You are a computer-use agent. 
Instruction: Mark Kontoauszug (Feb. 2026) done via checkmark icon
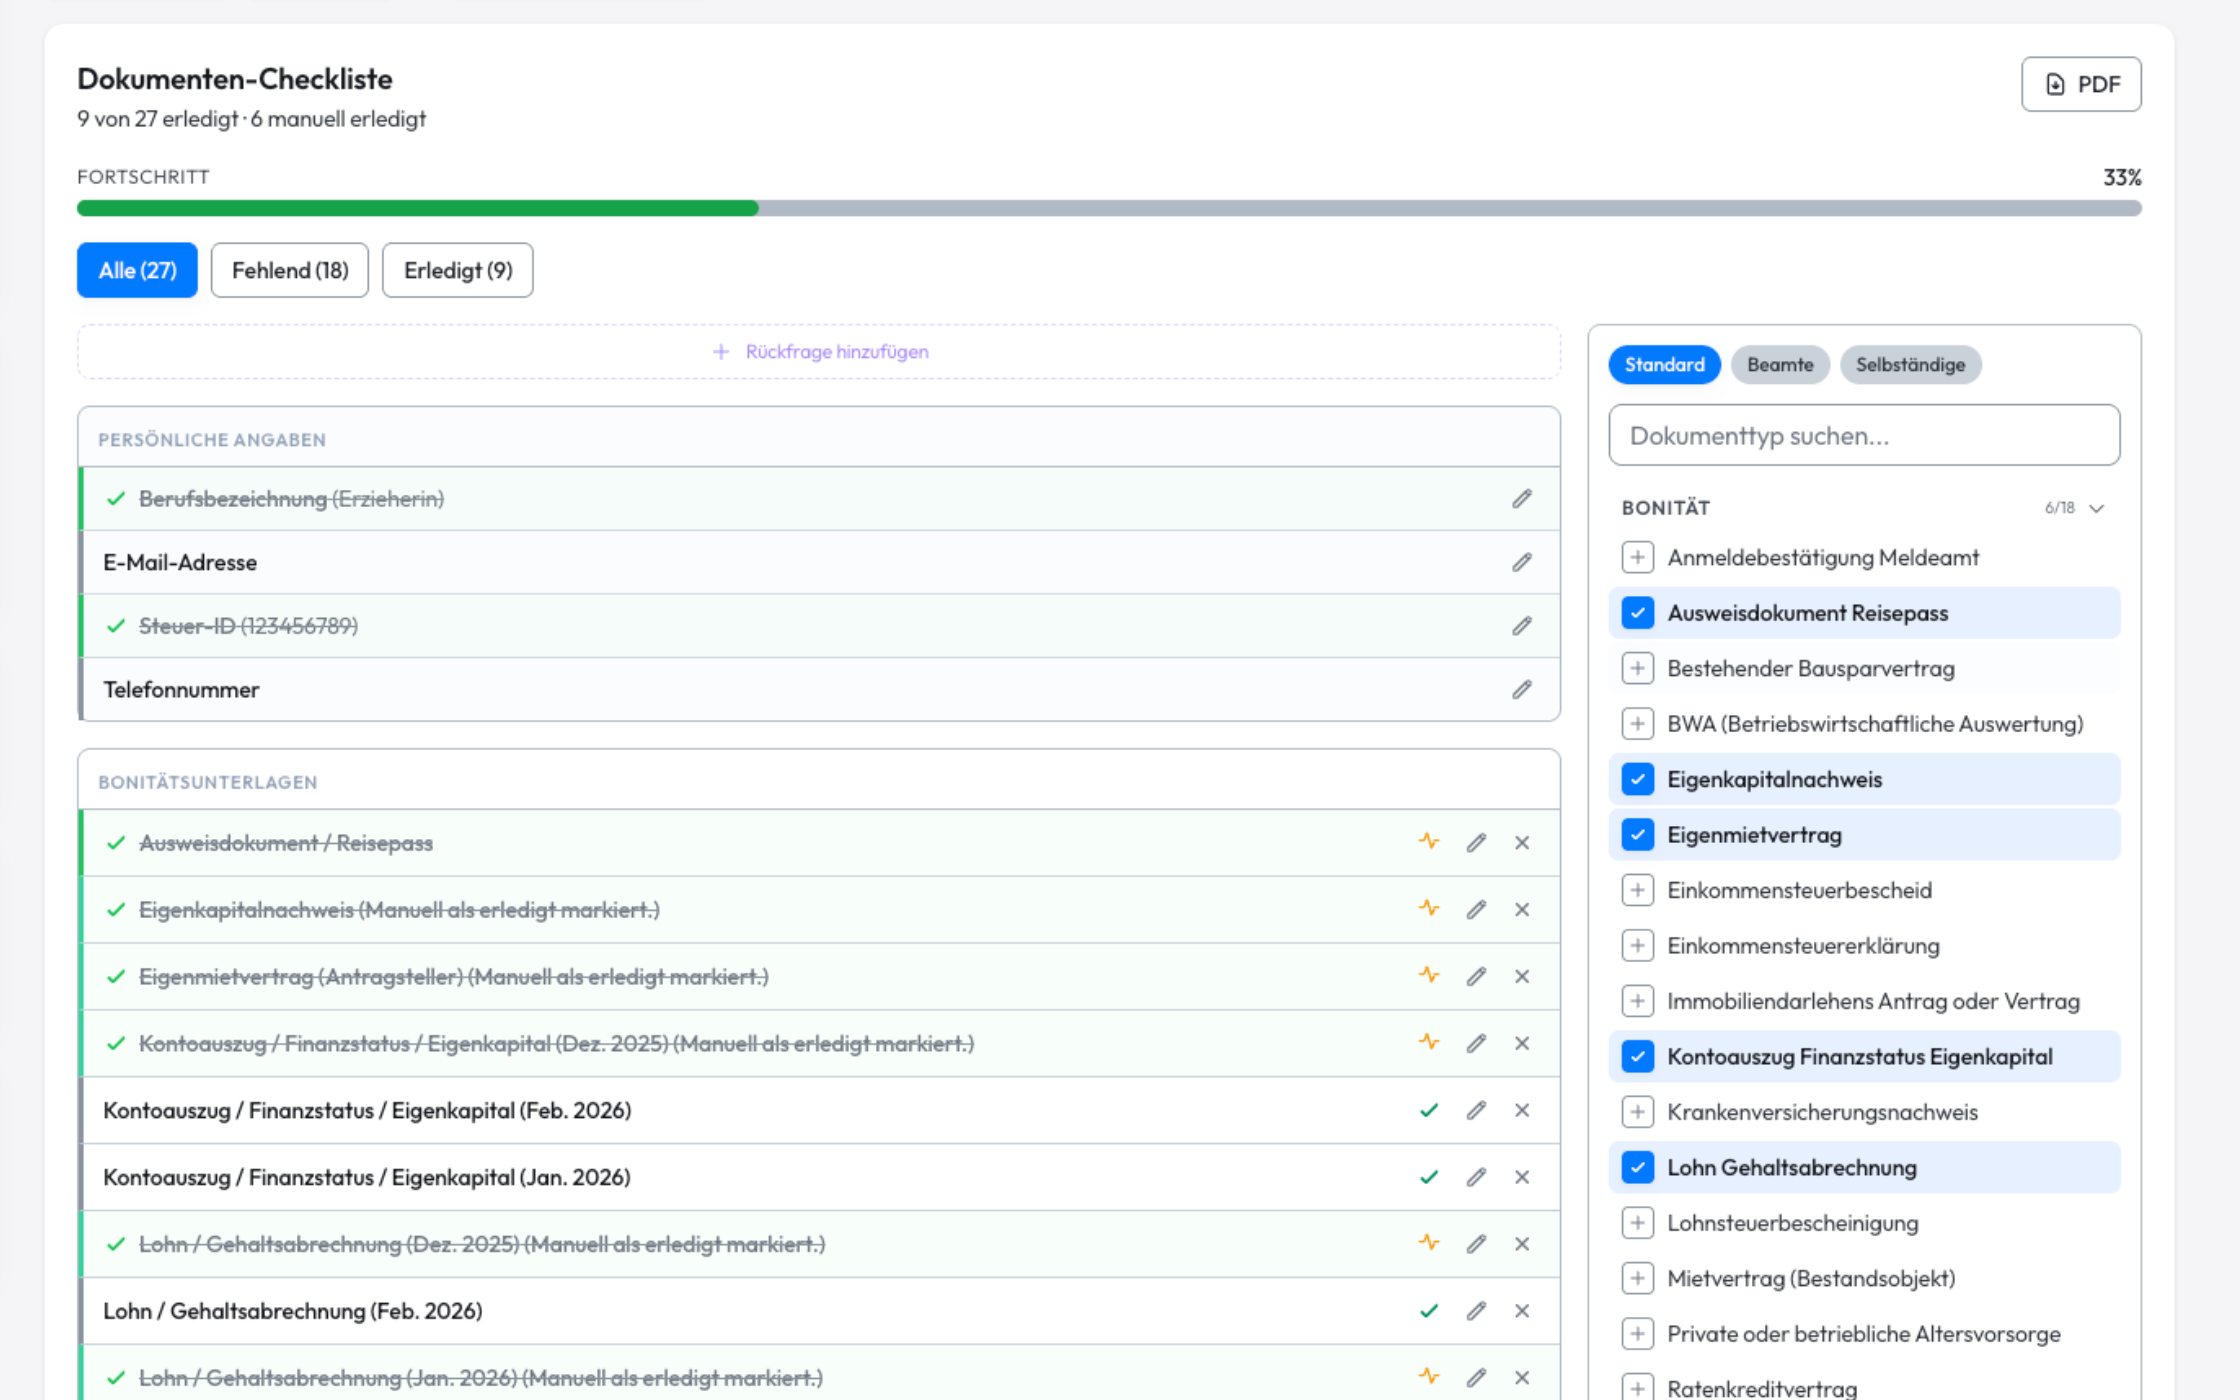[x=1428, y=1110]
